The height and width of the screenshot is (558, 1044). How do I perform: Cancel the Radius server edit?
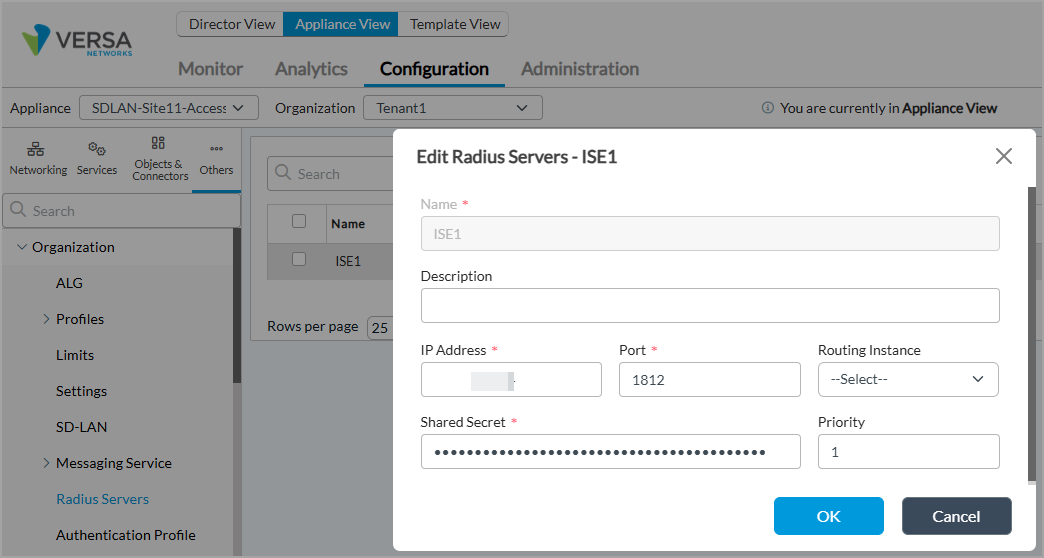[x=956, y=516]
